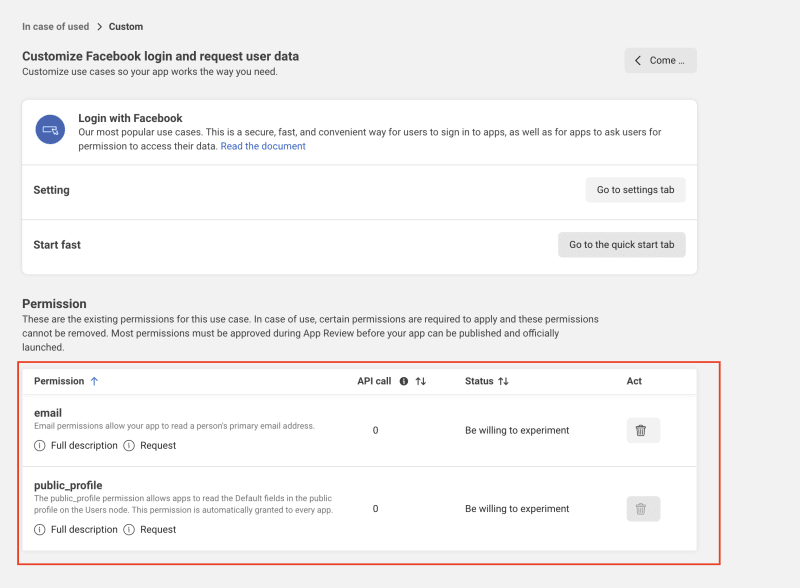Click the public_profile row status text
The image size is (800, 588).
pyautogui.click(x=517, y=509)
